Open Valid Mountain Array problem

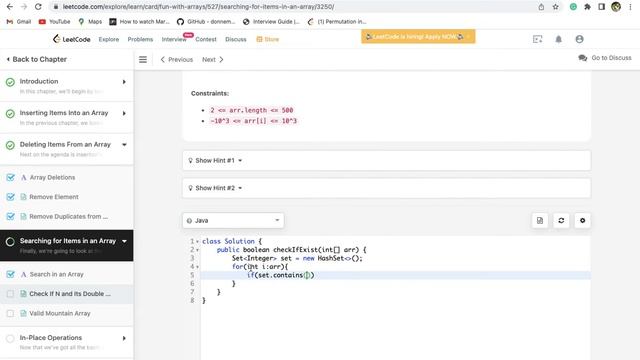click(60, 313)
